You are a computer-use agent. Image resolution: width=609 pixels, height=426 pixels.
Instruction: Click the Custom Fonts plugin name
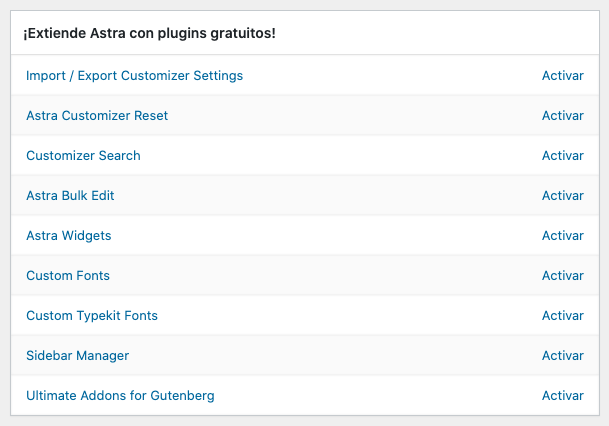(x=68, y=276)
